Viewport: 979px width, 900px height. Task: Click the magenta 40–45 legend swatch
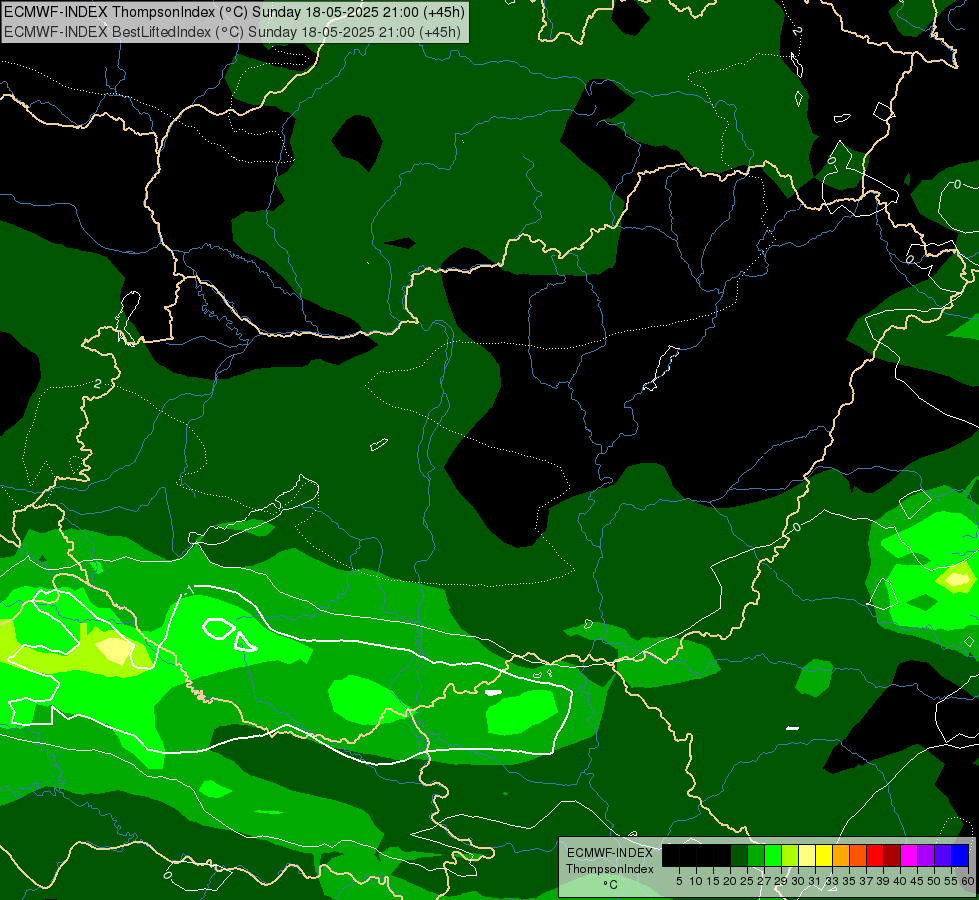point(909,855)
